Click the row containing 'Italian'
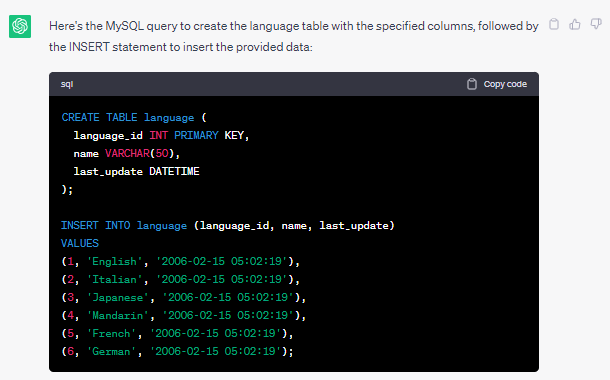The image size is (610, 380). (x=181, y=279)
